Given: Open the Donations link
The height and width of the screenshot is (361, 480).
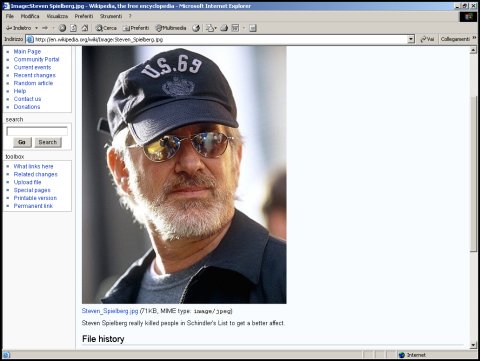Looking at the screenshot, I should tap(27, 107).
